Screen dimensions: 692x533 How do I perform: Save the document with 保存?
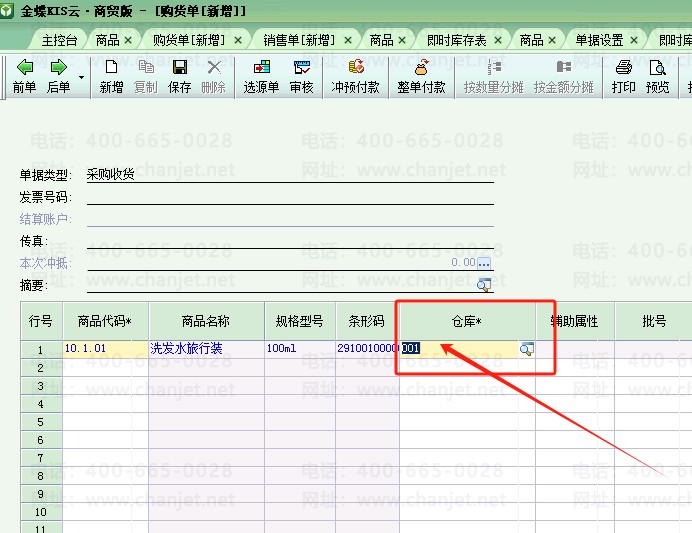(180, 76)
